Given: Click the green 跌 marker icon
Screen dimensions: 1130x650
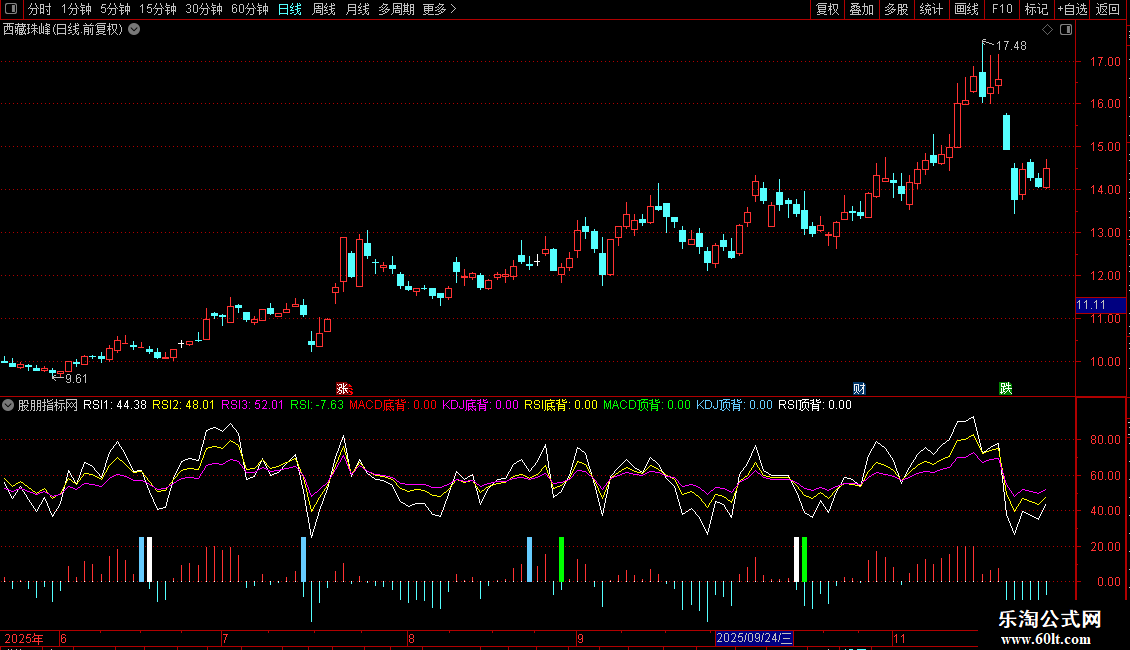Looking at the screenshot, I should point(1006,388).
